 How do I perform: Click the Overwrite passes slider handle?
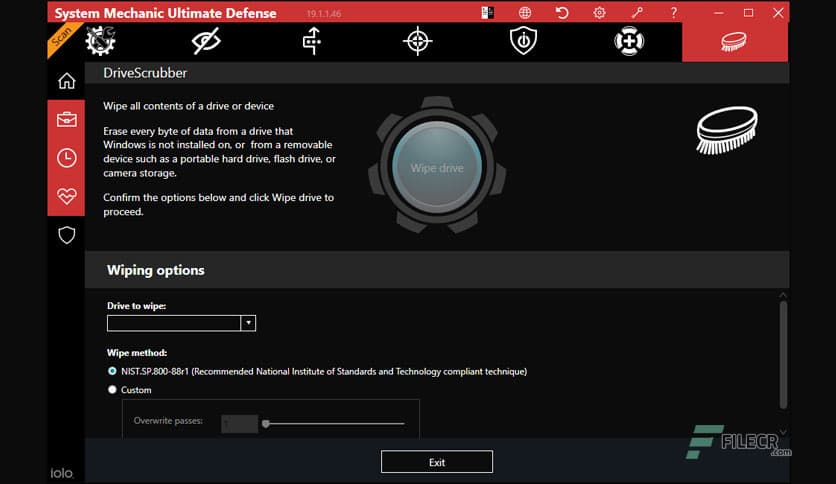pos(266,424)
